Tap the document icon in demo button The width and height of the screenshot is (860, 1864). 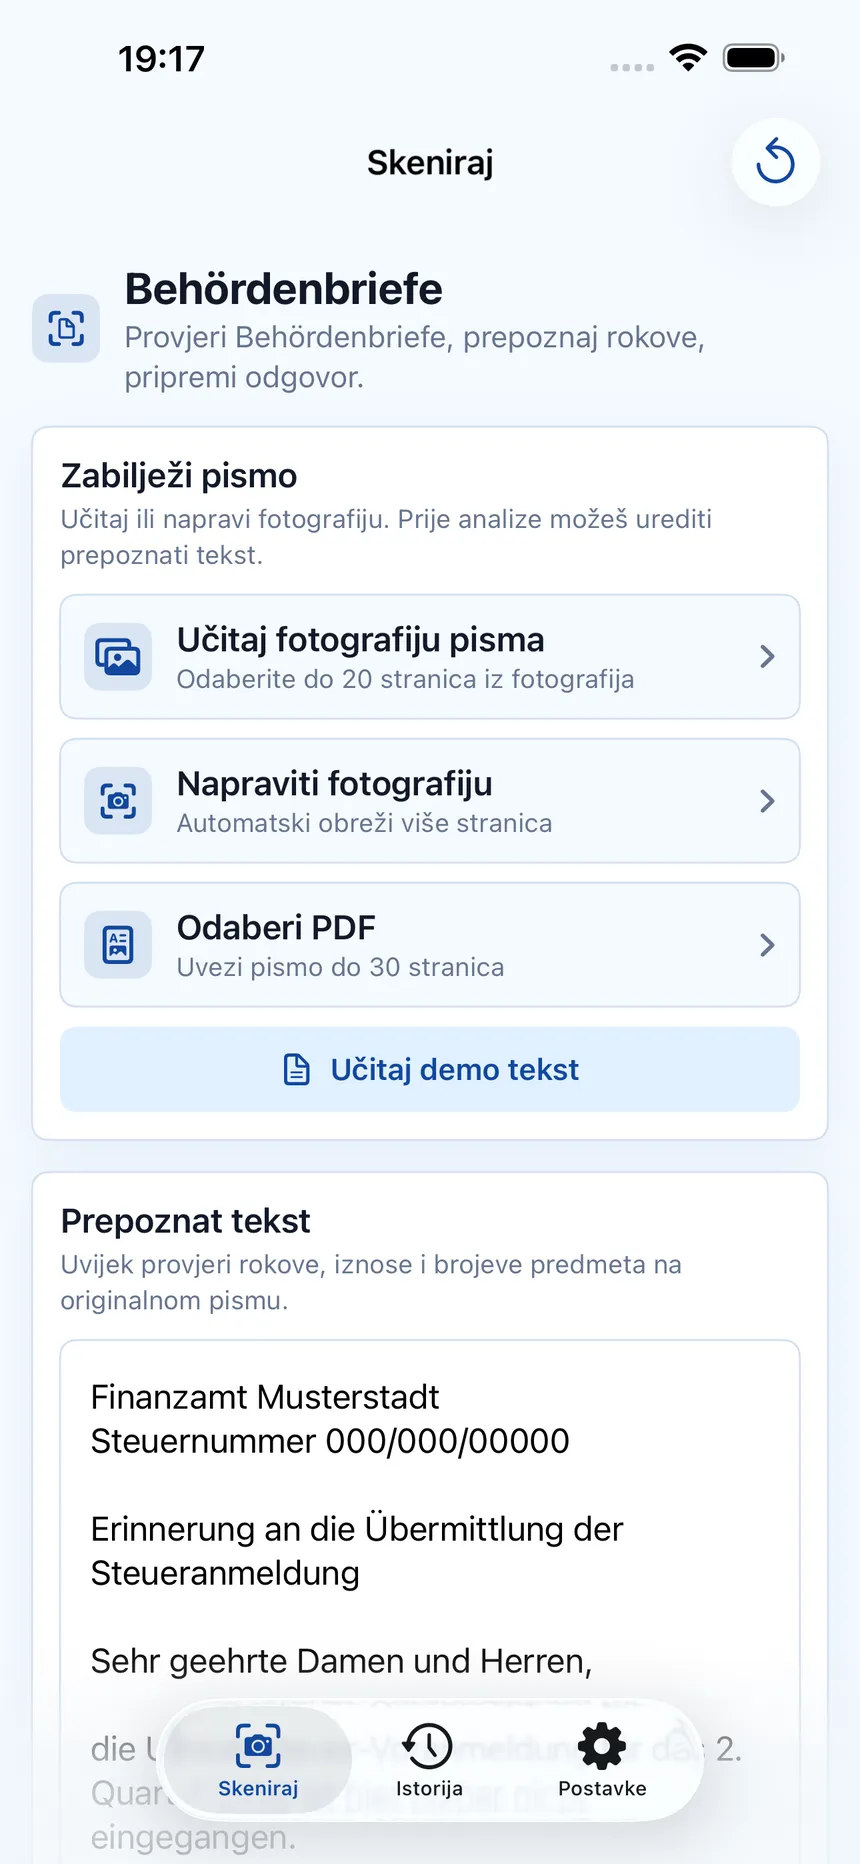coord(297,1069)
